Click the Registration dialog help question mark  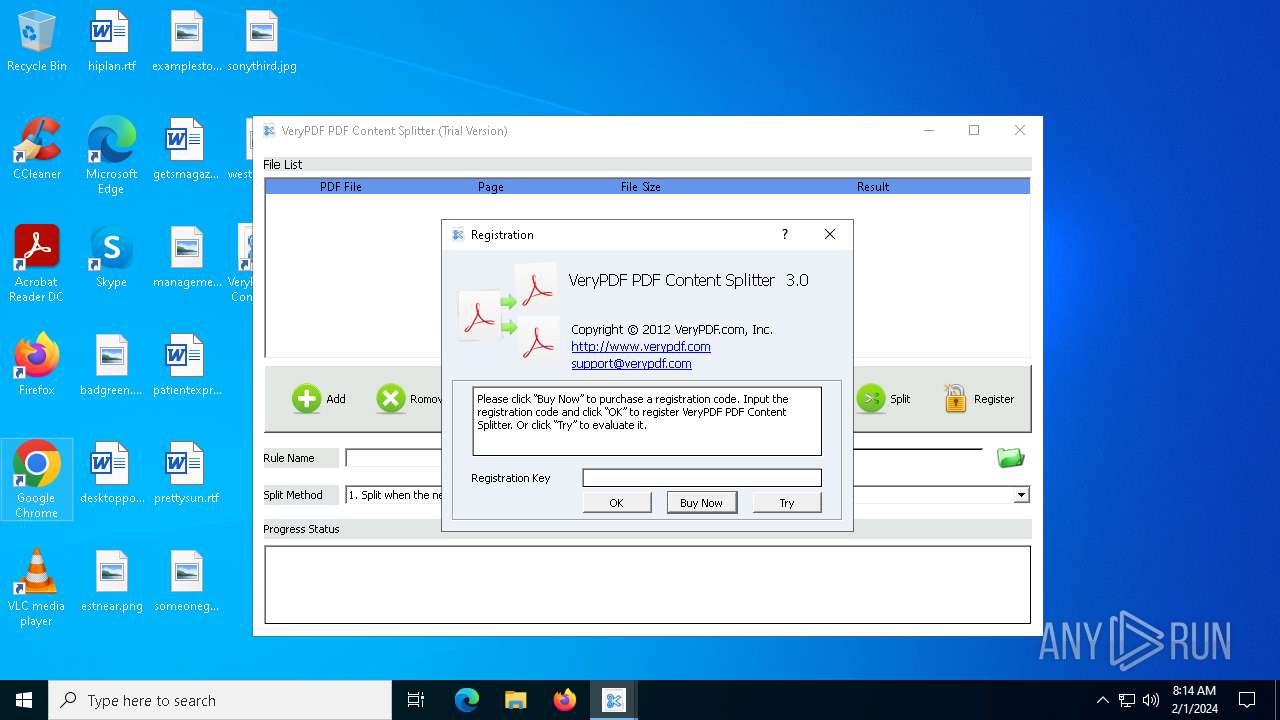[x=785, y=234]
